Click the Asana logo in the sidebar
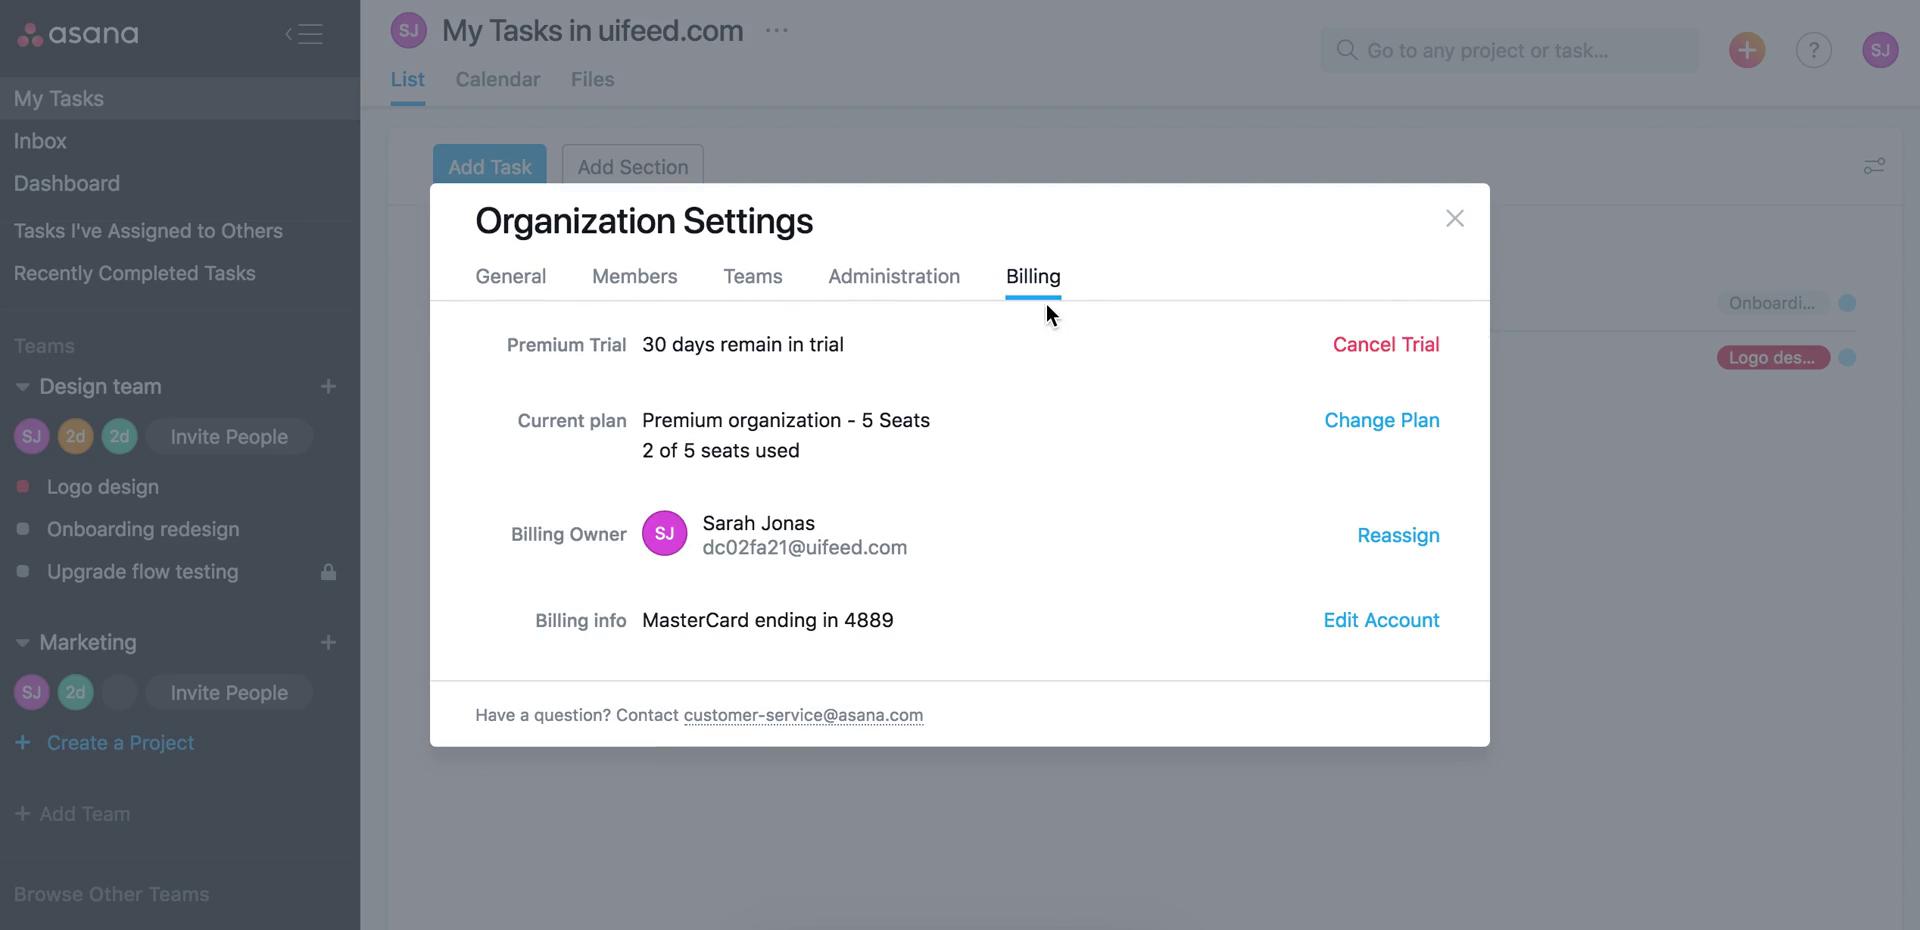The image size is (1920, 930). [78, 34]
